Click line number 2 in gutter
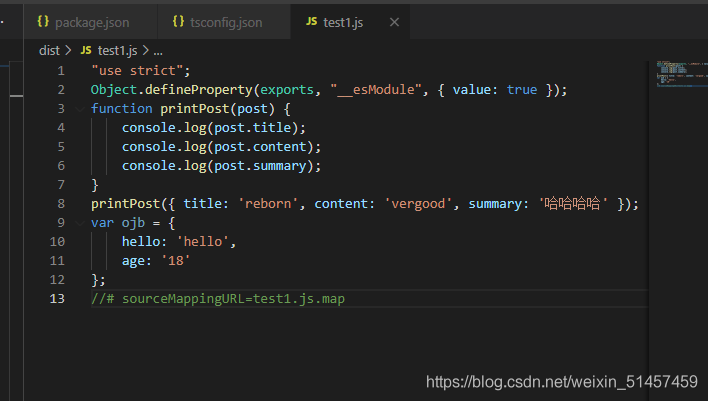The height and width of the screenshot is (401, 708). tap(61, 90)
